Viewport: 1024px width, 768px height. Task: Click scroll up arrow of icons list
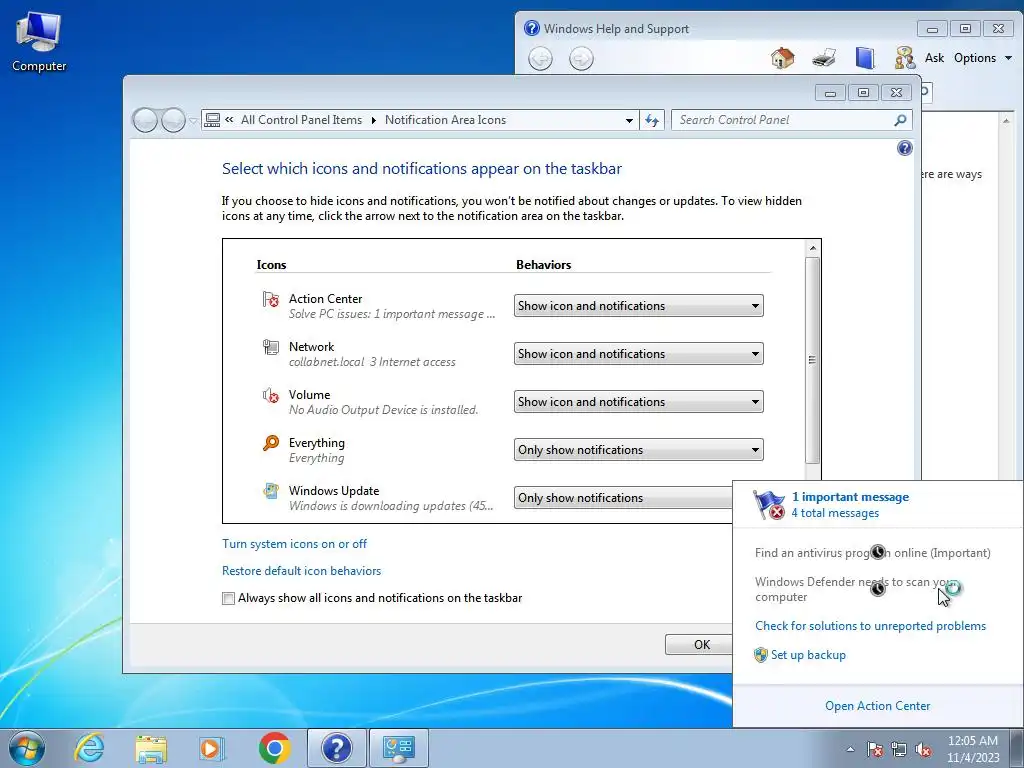[x=812, y=248]
